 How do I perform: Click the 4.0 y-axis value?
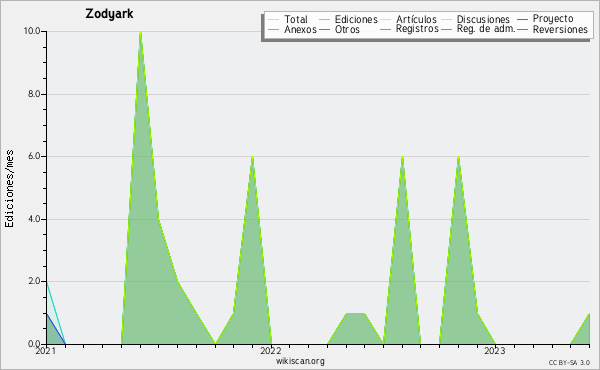tap(34, 219)
